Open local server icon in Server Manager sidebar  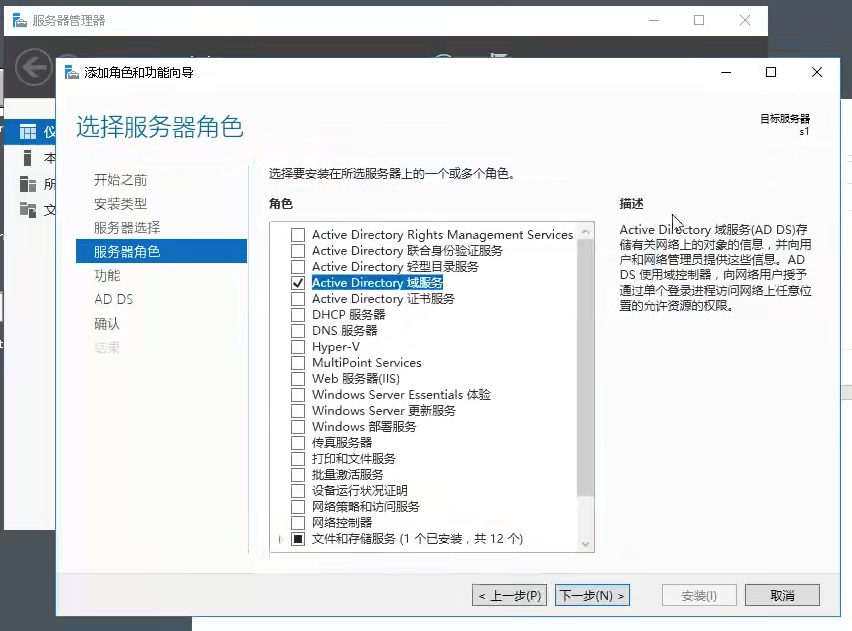[28, 158]
